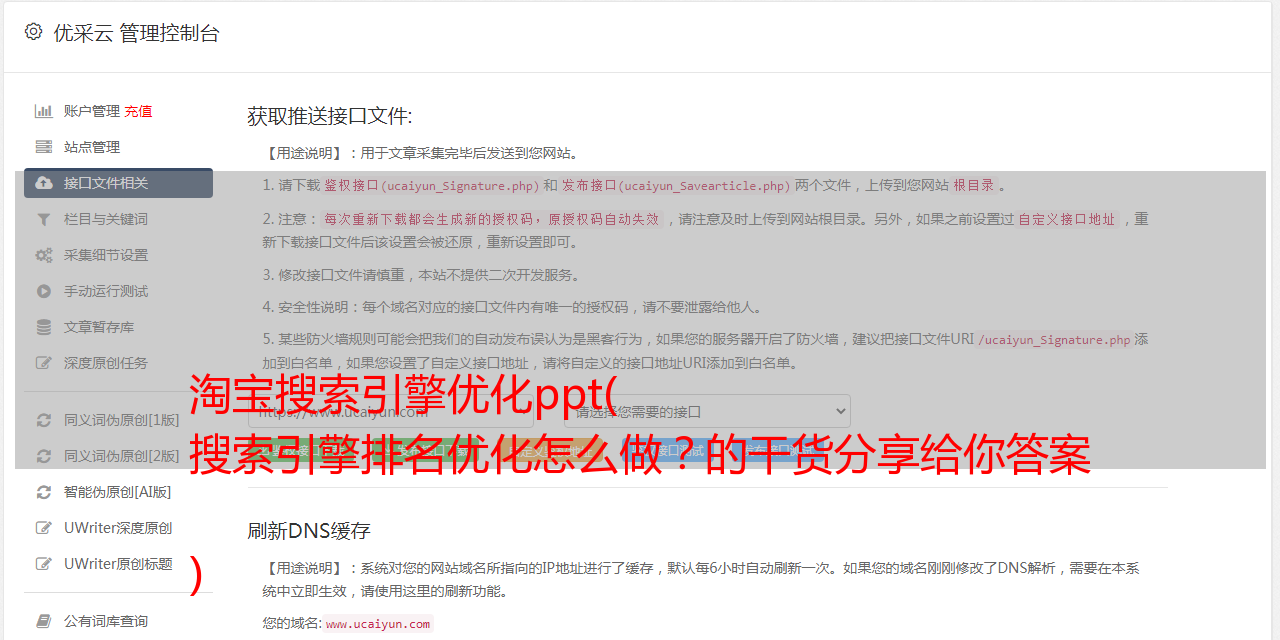Open the website URL selector dropdown

point(391,411)
